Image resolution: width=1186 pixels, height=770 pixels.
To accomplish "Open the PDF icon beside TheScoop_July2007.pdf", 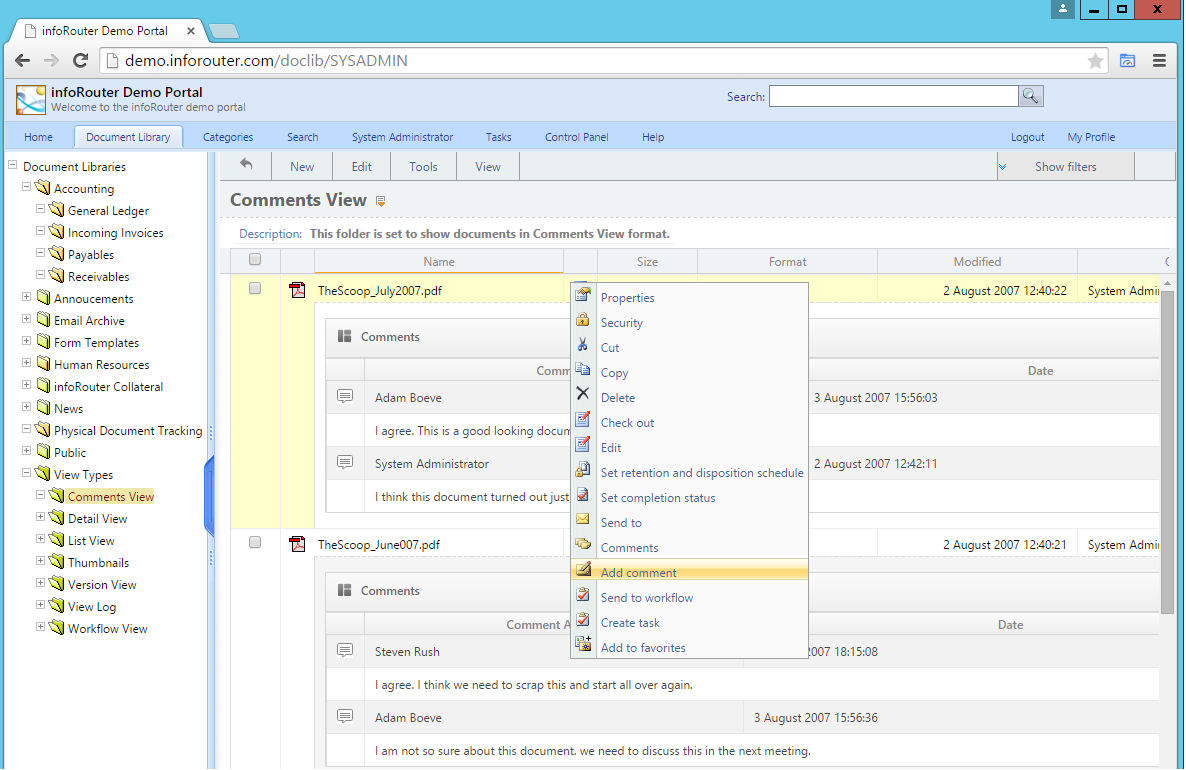I will click(297, 290).
